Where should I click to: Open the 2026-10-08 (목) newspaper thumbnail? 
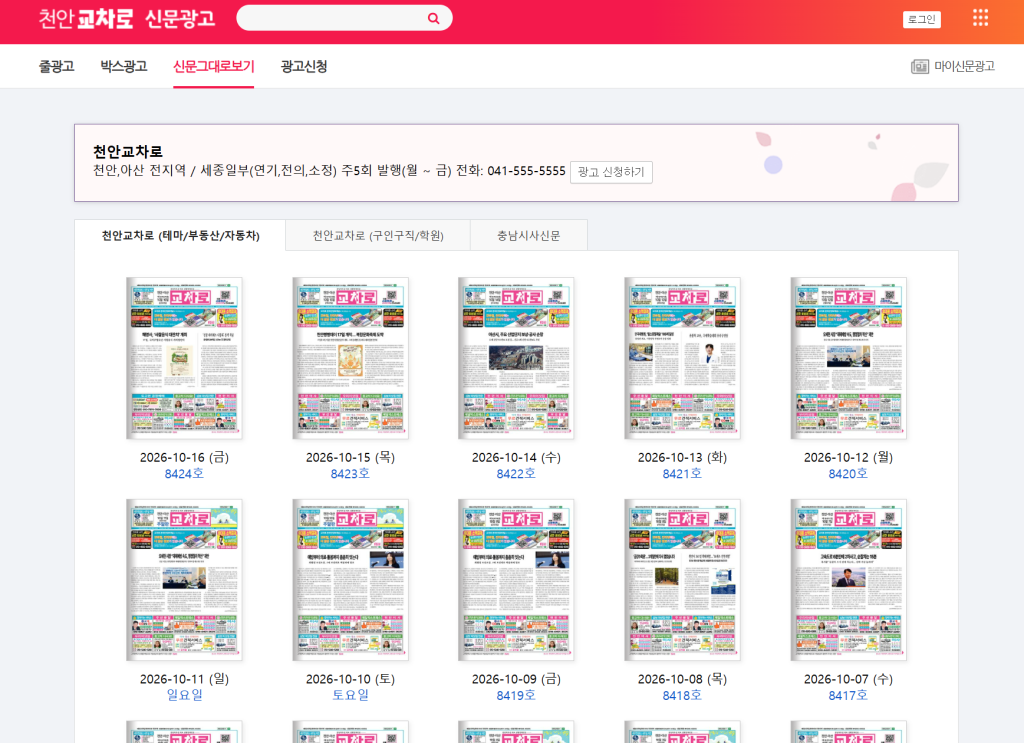682,580
